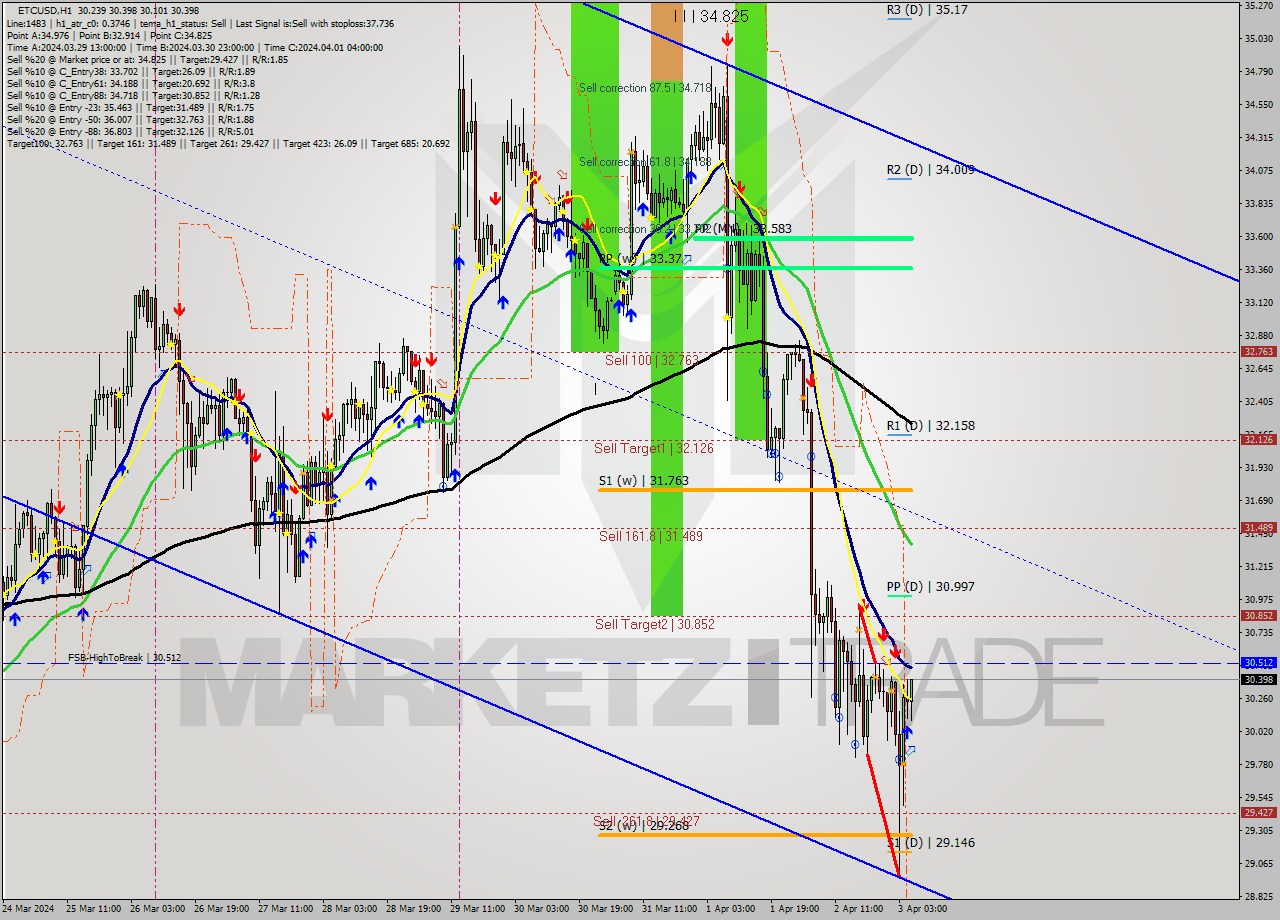Click the 'FSB-HighToBreak | 30.512' label
The width and height of the screenshot is (1280, 920).
pyautogui.click(x=125, y=658)
